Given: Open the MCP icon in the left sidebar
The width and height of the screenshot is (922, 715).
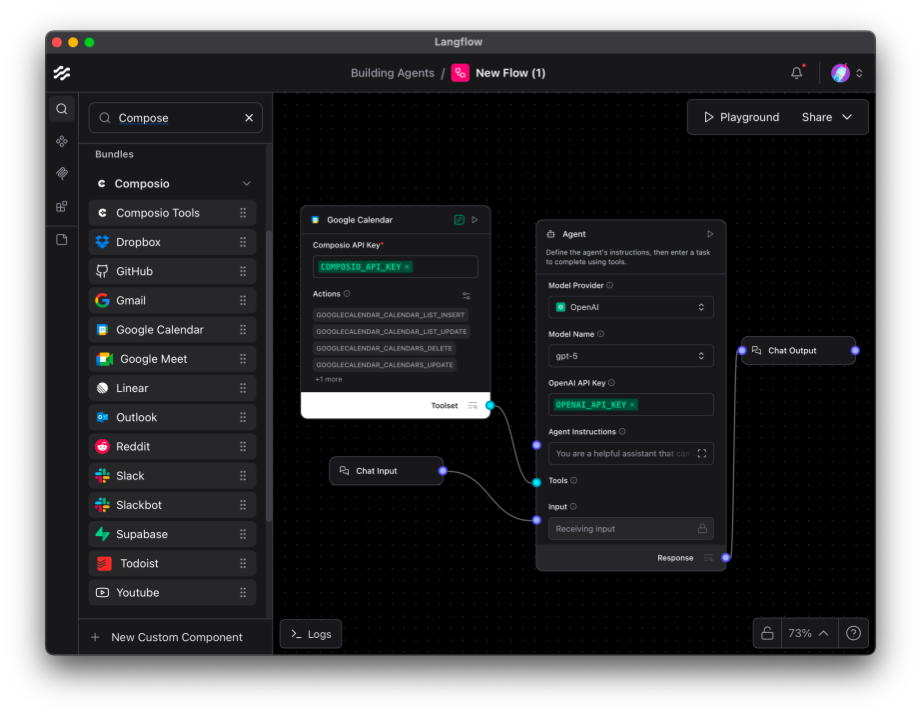Looking at the screenshot, I should coord(62,174).
